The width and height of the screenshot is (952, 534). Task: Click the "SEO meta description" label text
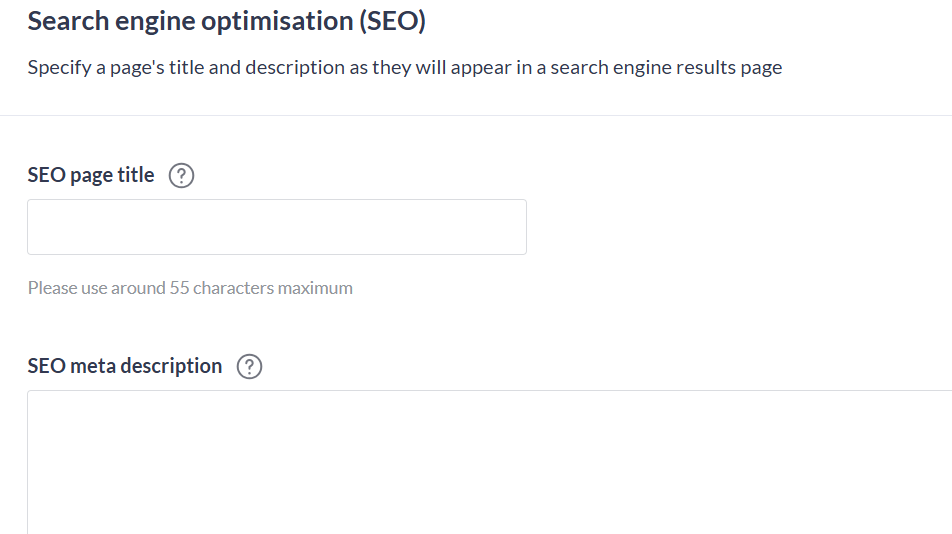125,366
